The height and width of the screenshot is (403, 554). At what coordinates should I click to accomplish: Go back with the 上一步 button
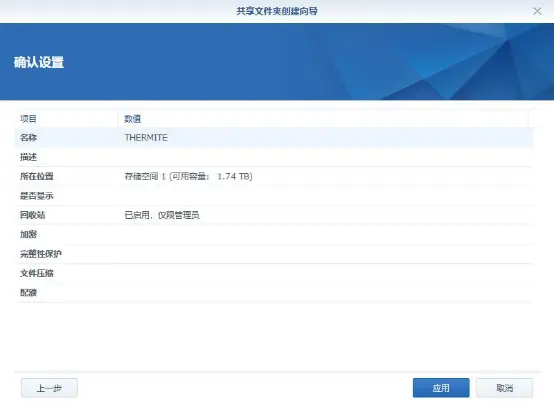(49, 388)
